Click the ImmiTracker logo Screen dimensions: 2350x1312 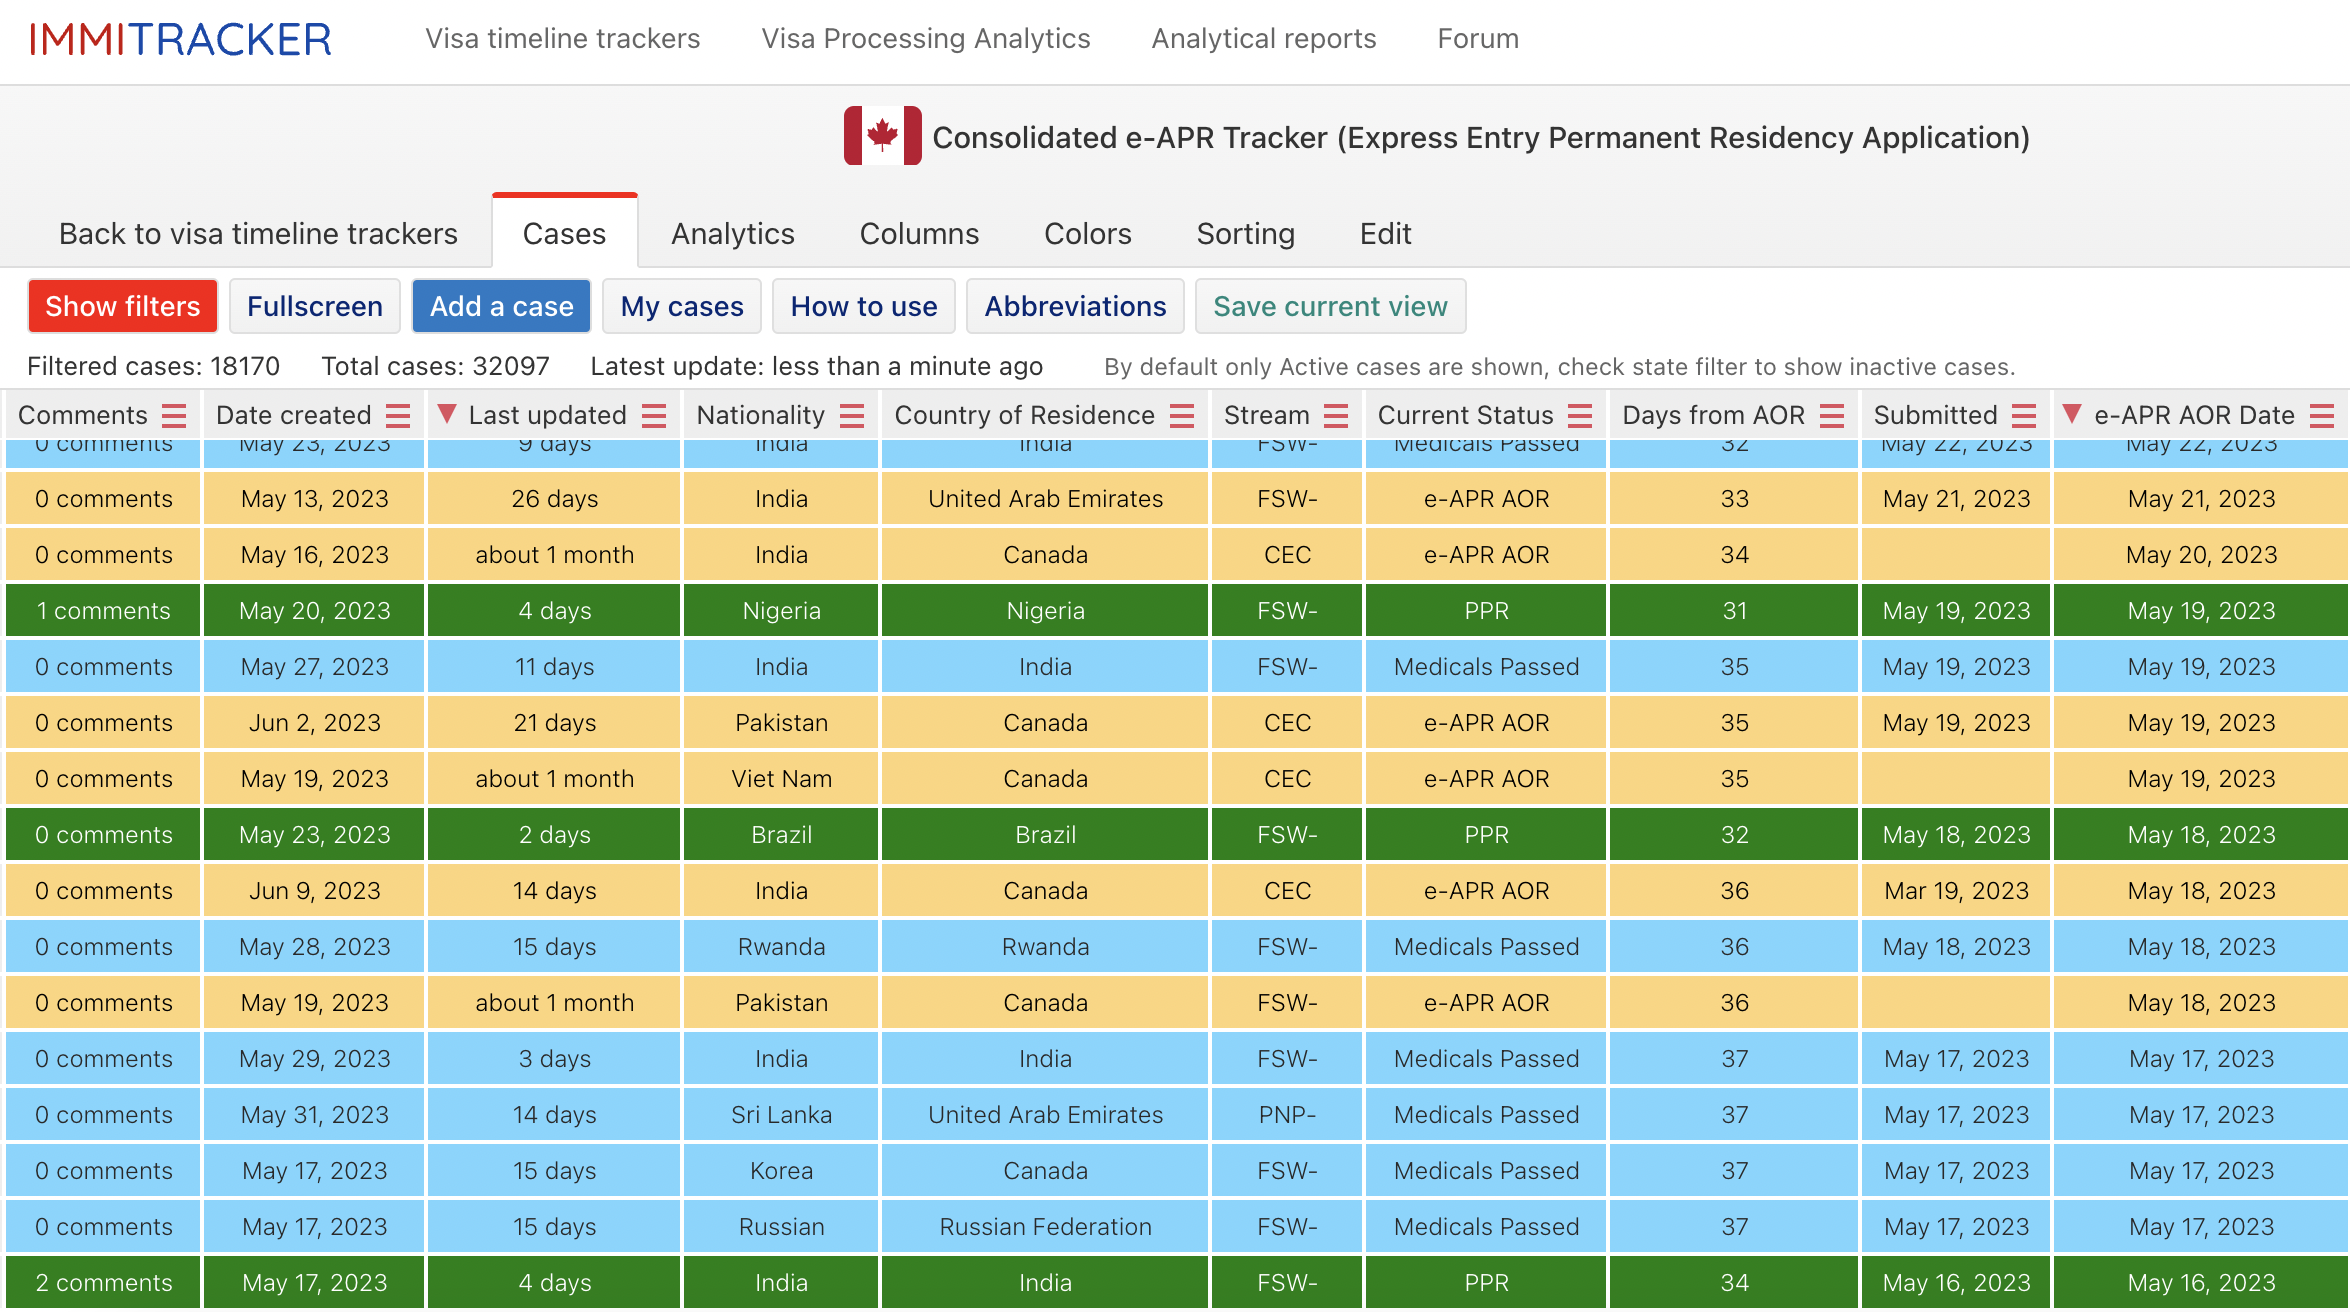point(181,40)
